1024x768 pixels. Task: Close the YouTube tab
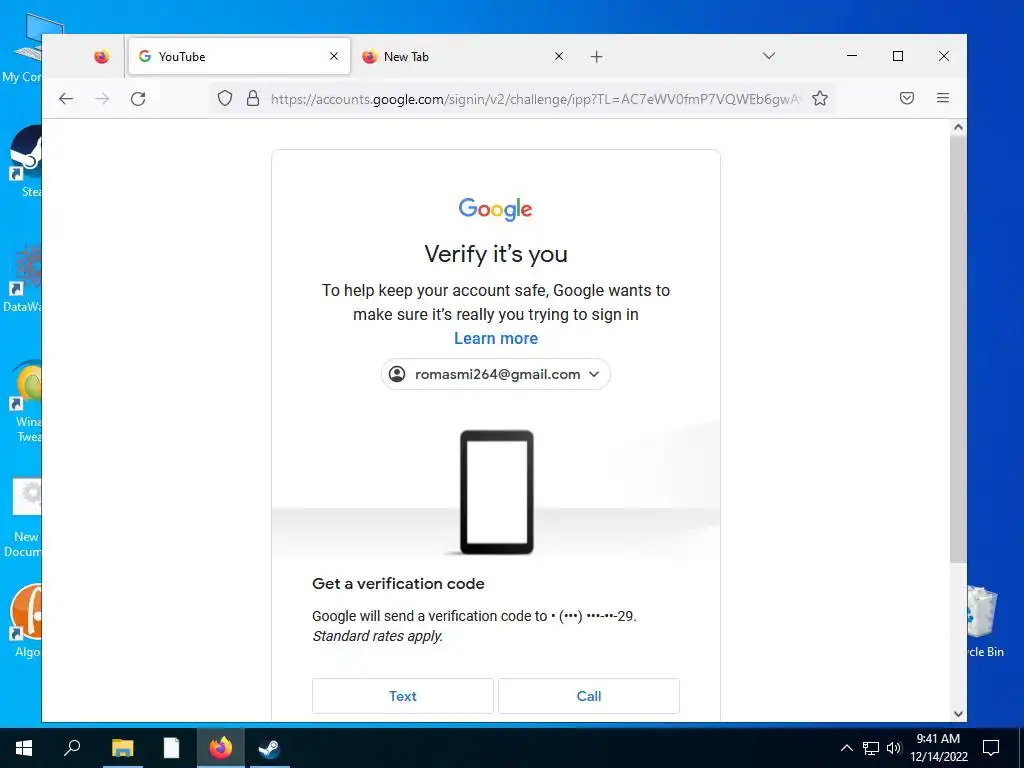[x=334, y=56]
